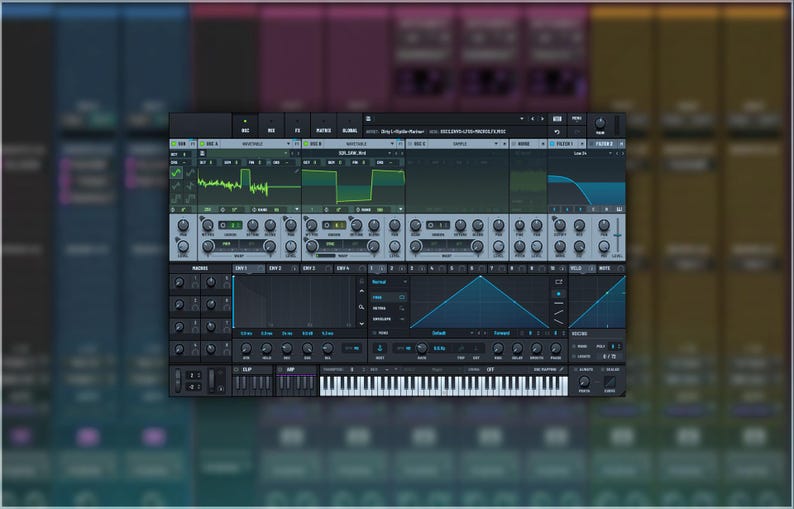
Task: Click the portamento CURVE display
Action: (610, 382)
